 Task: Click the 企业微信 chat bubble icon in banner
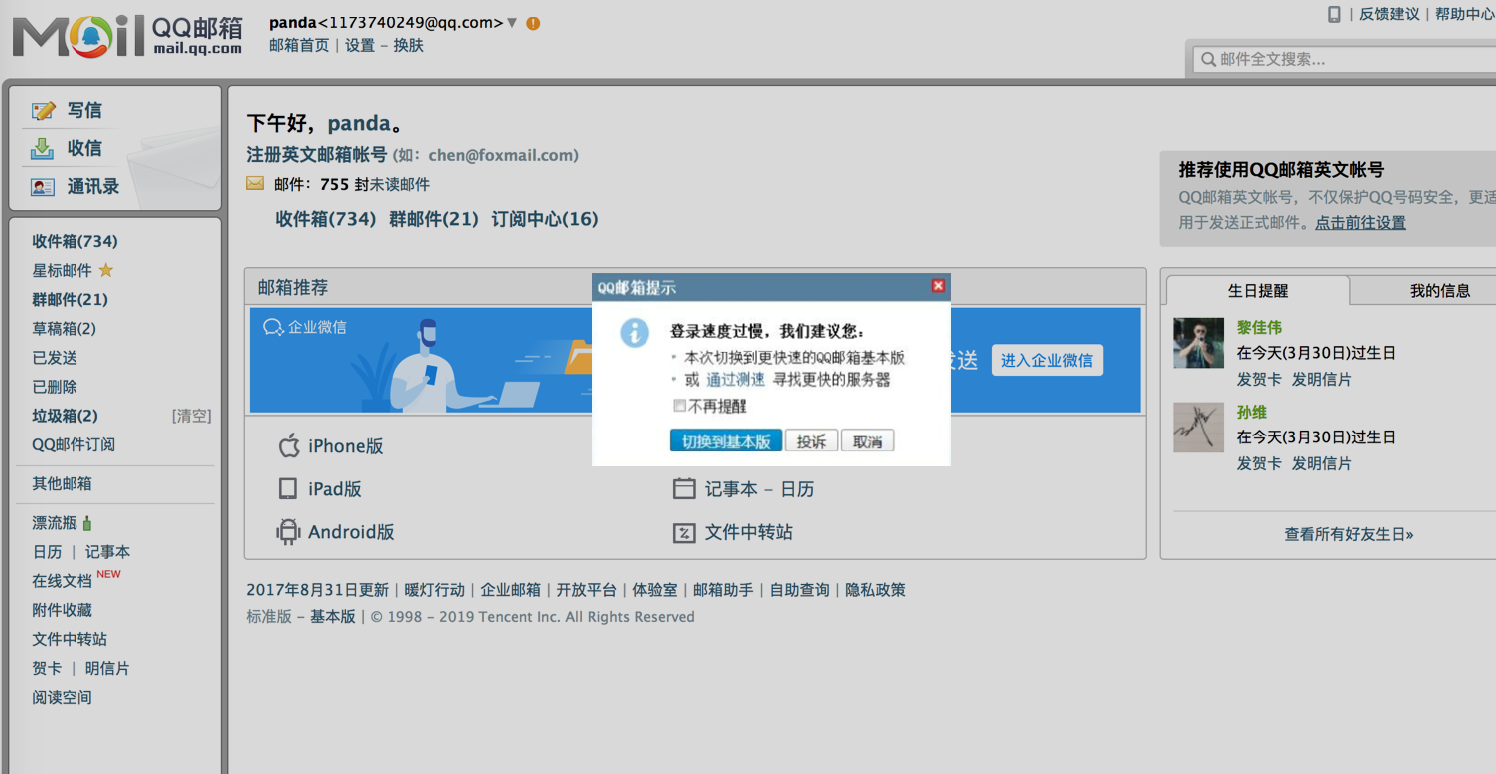pos(273,327)
